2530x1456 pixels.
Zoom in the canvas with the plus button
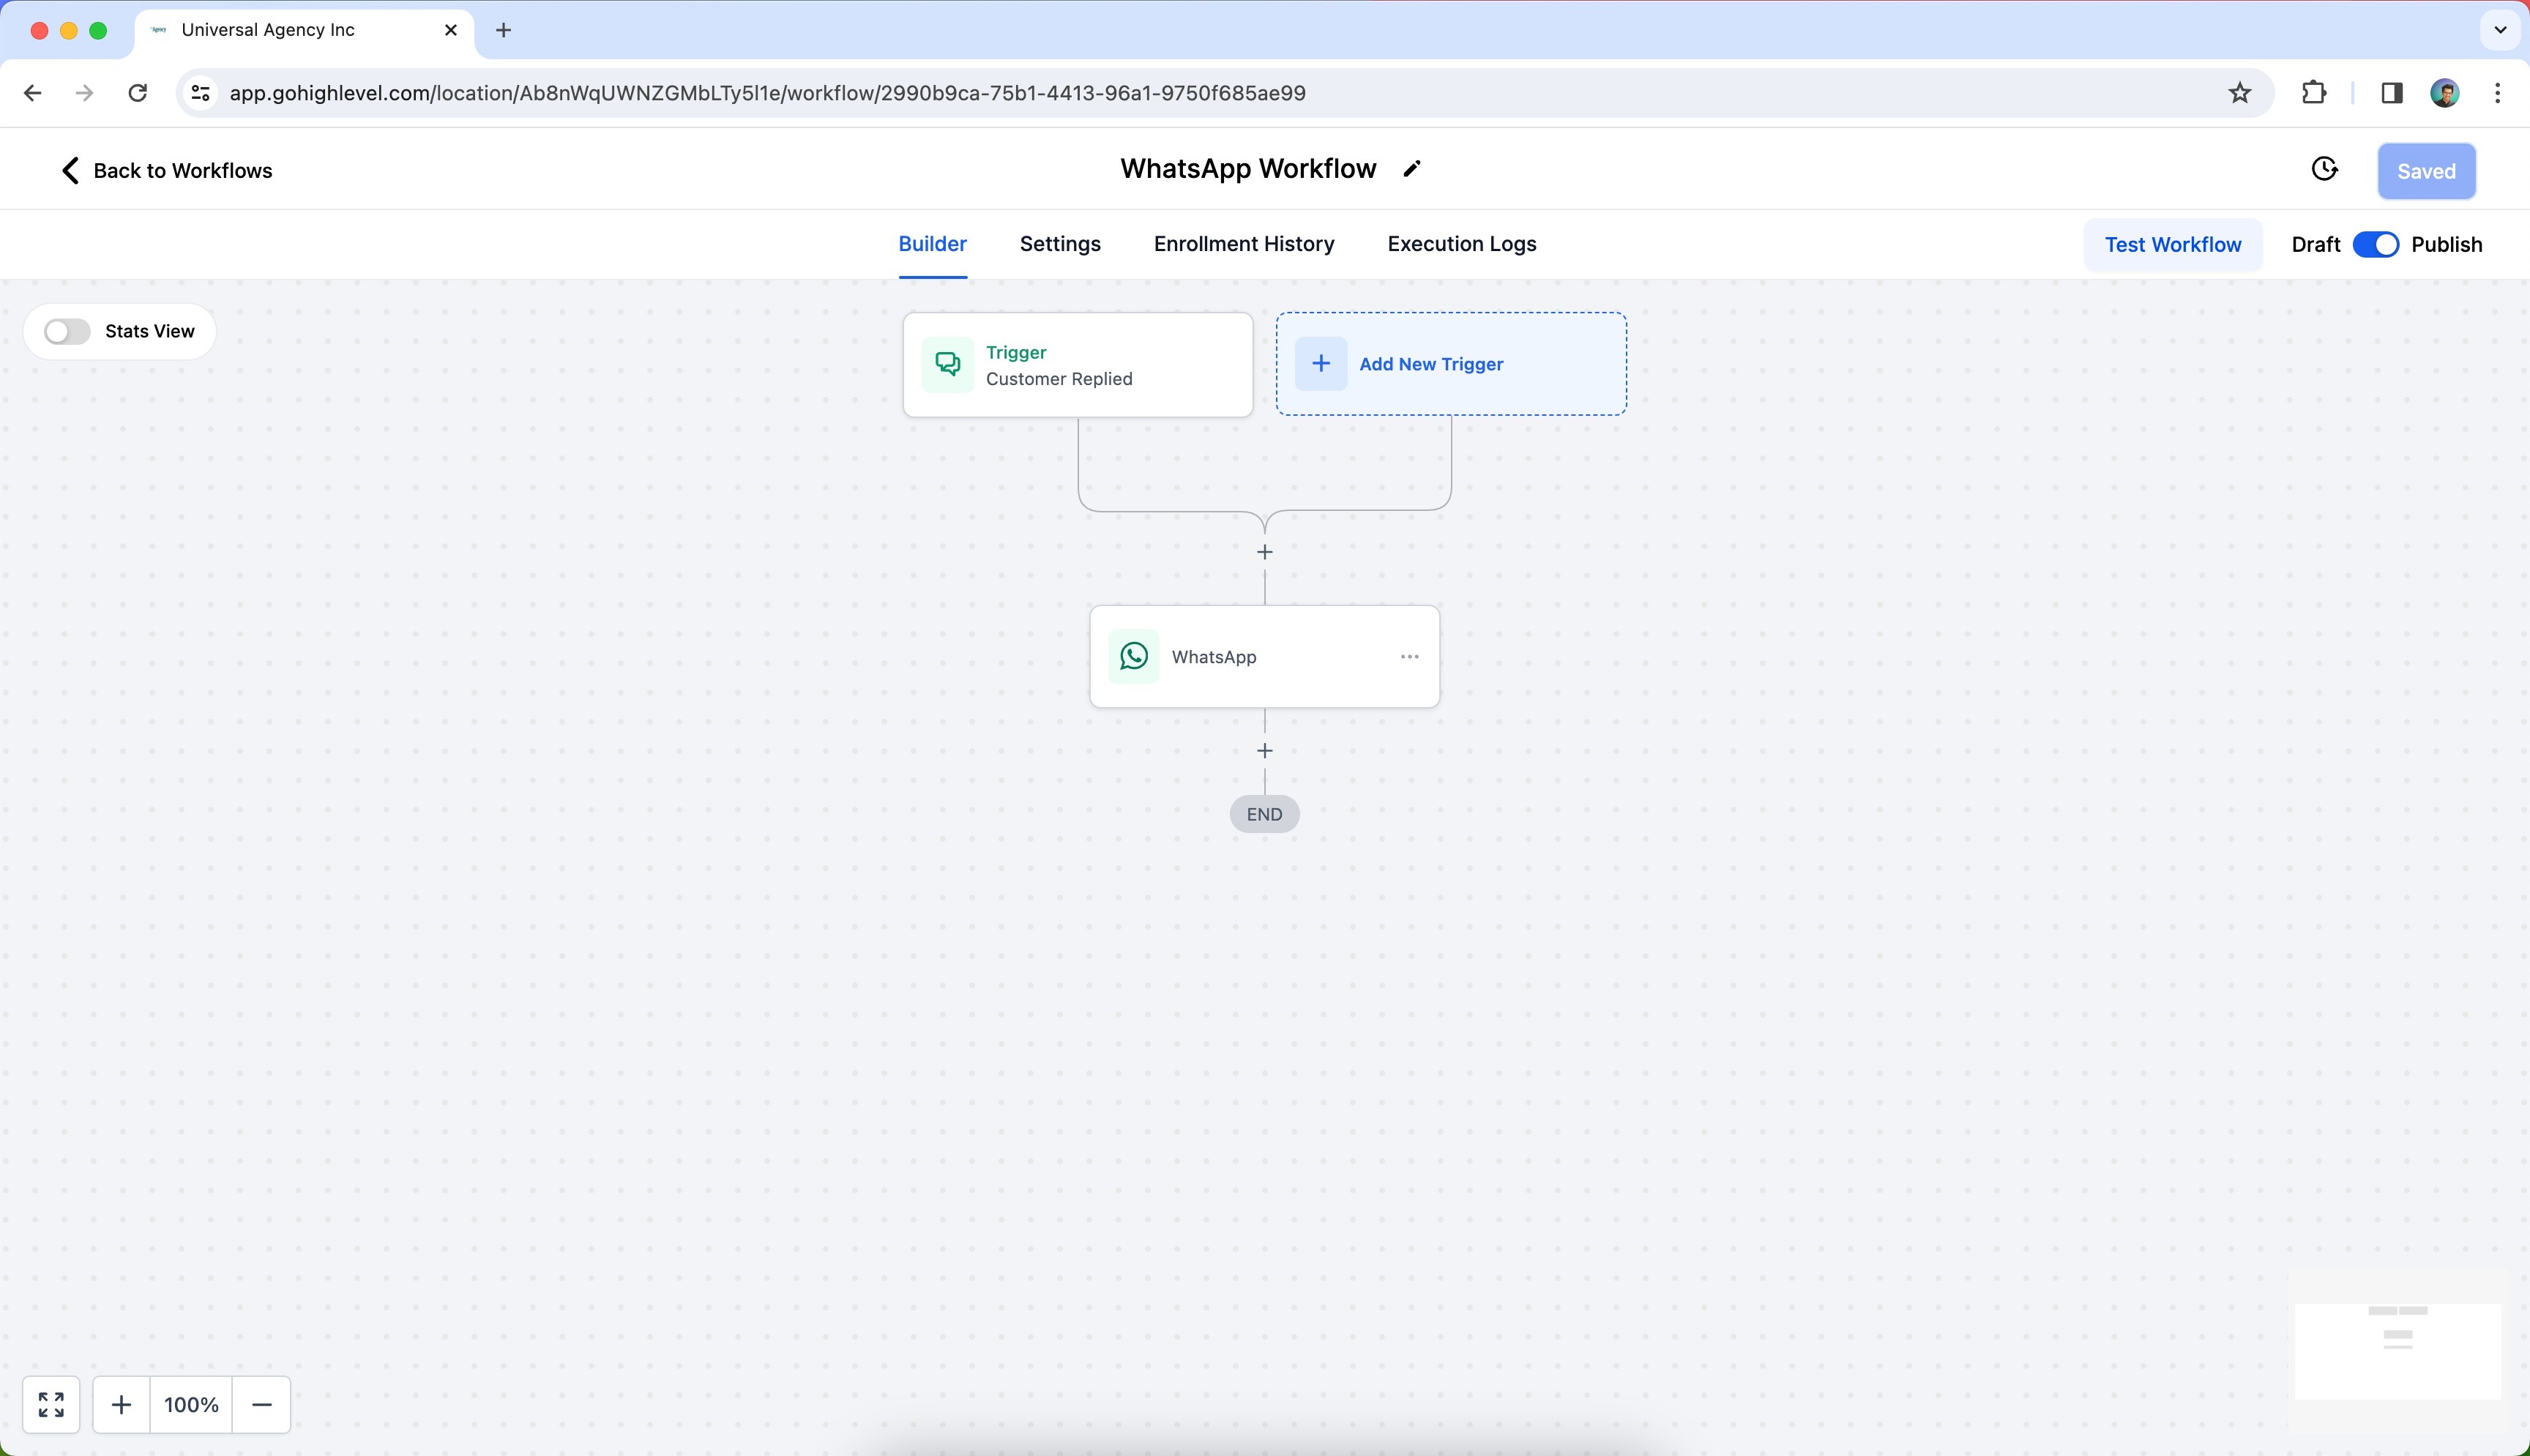click(121, 1404)
